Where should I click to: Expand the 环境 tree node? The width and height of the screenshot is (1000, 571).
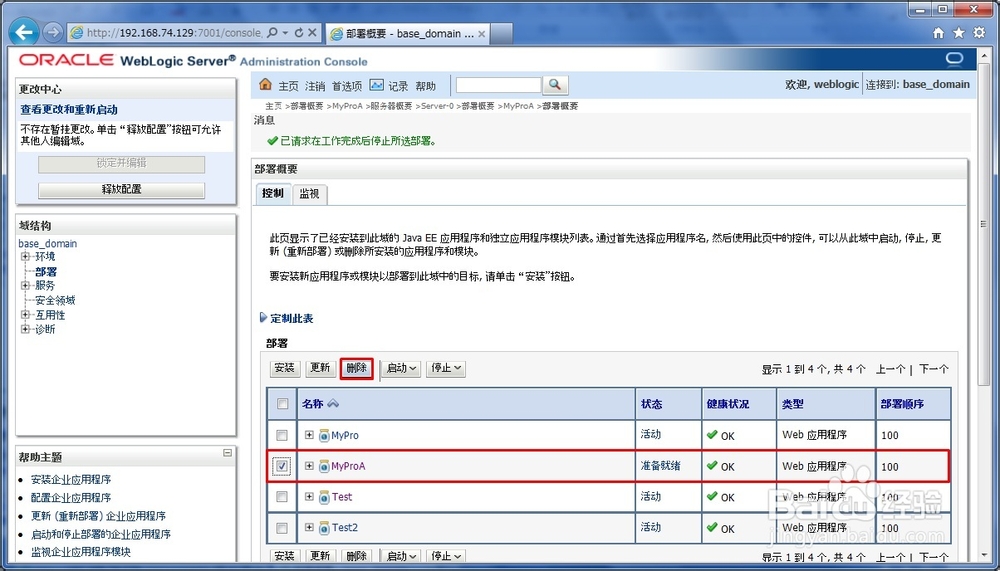[x=26, y=256]
